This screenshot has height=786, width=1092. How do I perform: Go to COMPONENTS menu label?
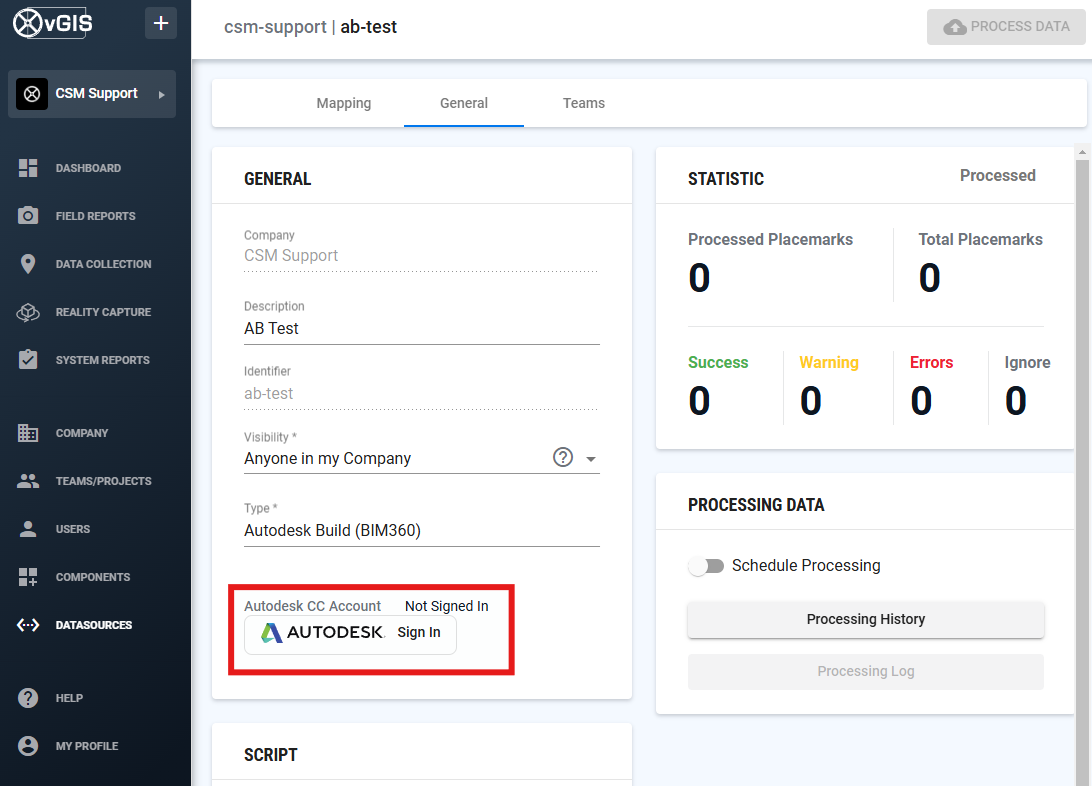pyautogui.click(x=93, y=578)
